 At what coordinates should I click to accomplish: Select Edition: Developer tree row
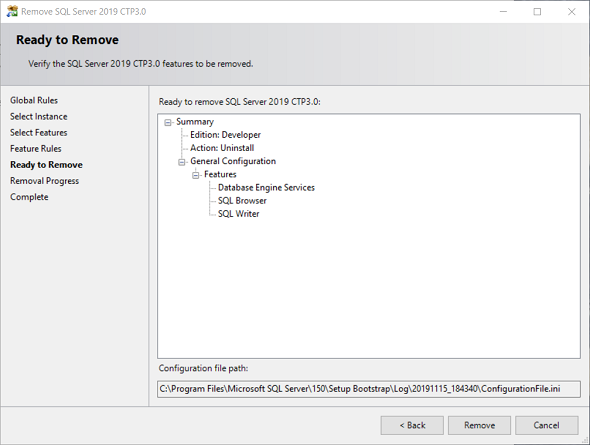[x=225, y=135]
